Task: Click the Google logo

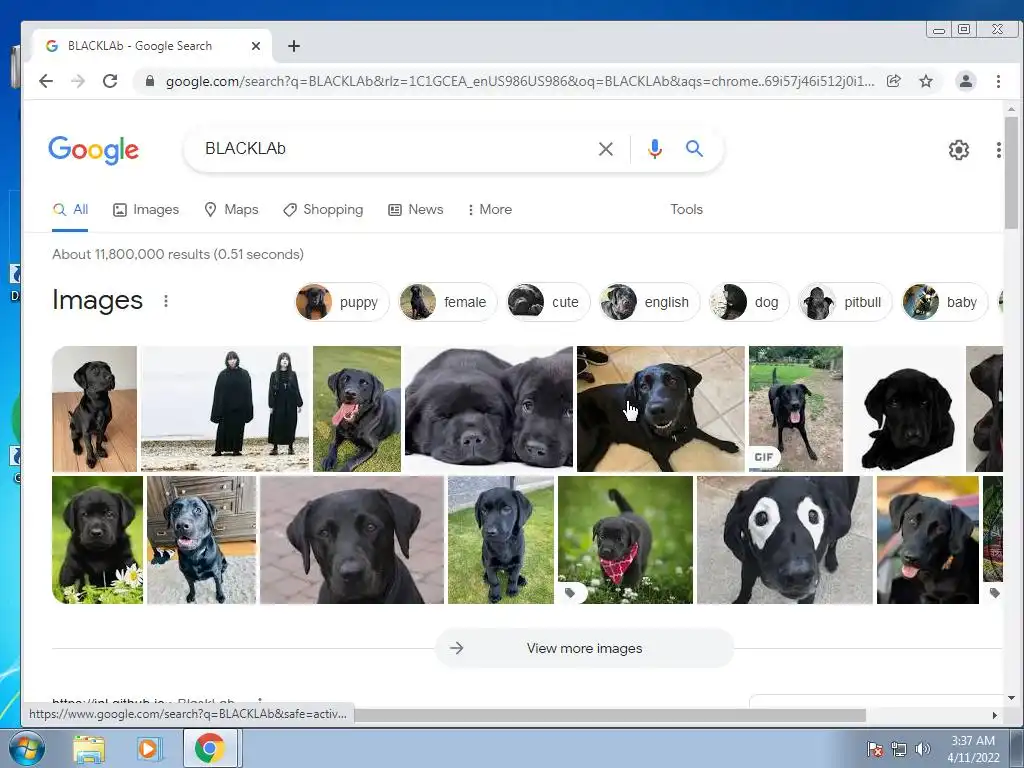Action: click(x=93, y=150)
